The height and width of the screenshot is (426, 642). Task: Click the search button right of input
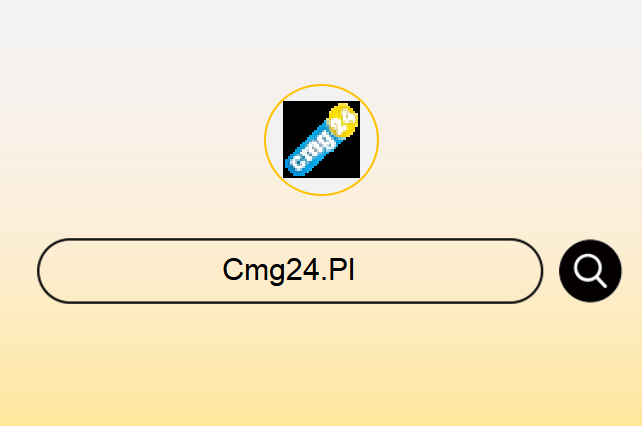tap(590, 271)
